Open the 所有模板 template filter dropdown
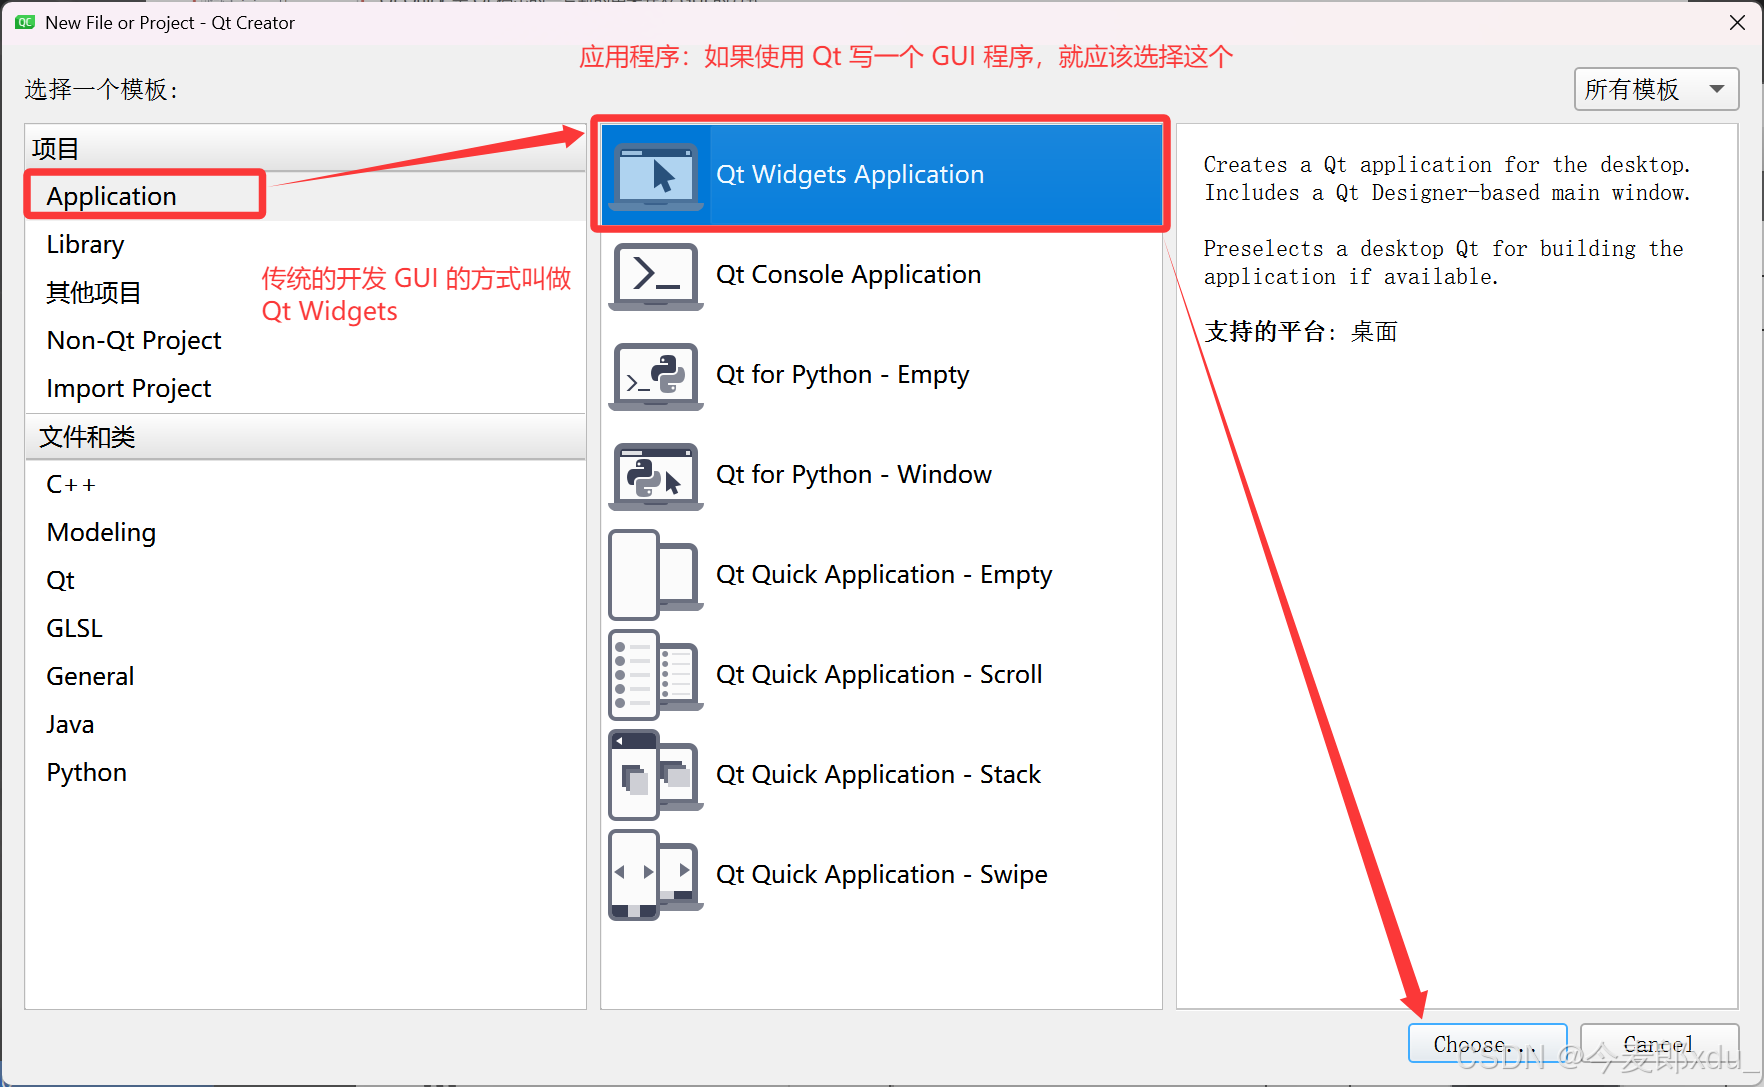Screen dimensions: 1764x1087 pos(1656,89)
